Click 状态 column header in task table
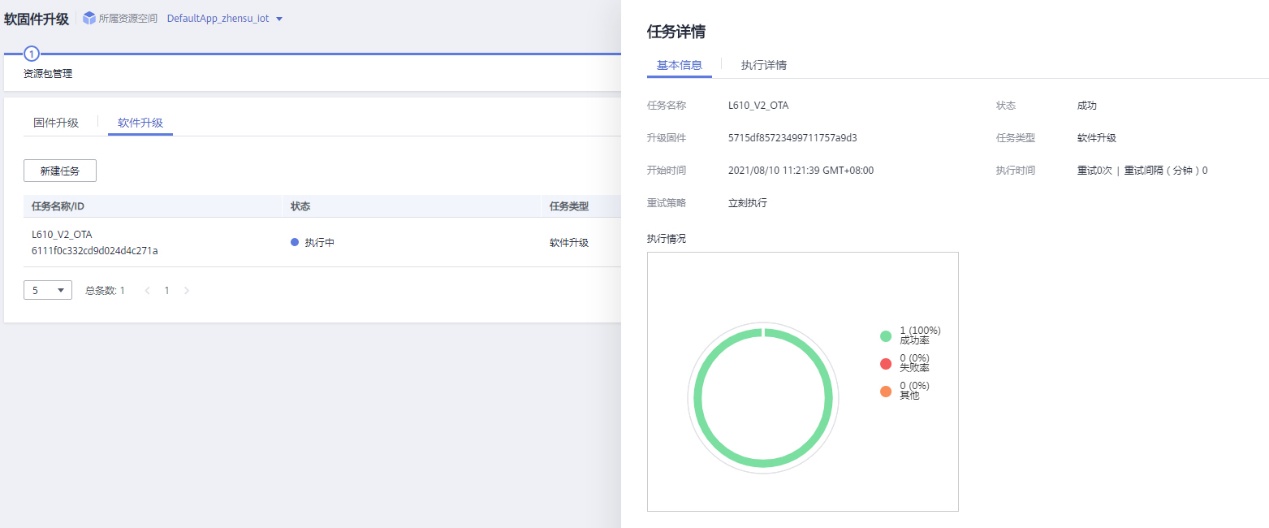The height and width of the screenshot is (528, 1269). pyautogui.click(x=300, y=206)
